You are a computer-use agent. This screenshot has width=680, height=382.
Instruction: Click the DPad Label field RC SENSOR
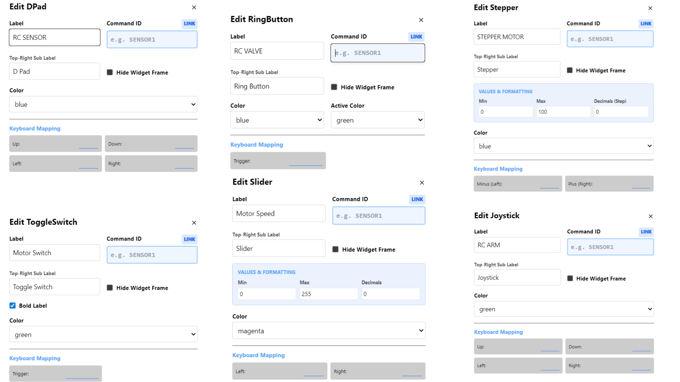(x=55, y=37)
